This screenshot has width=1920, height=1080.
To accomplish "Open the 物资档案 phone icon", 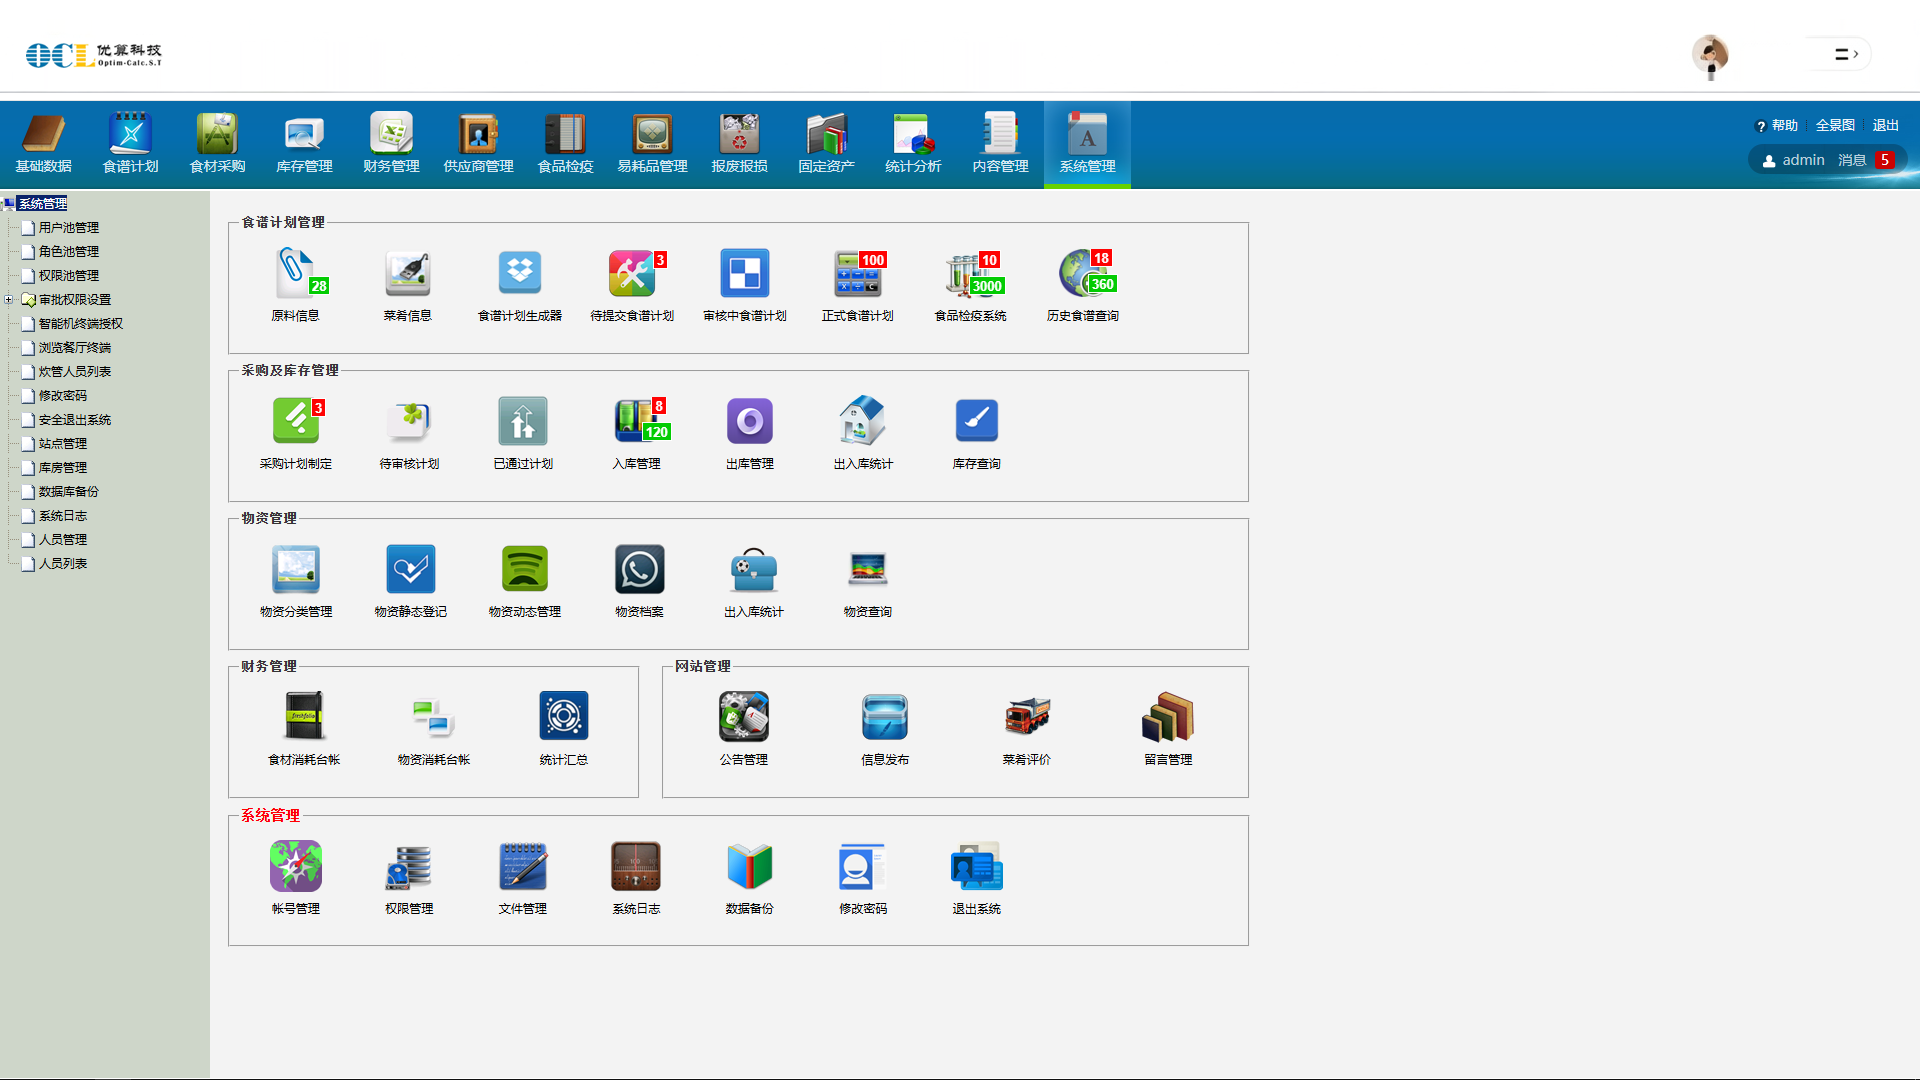I will coord(639,569).
